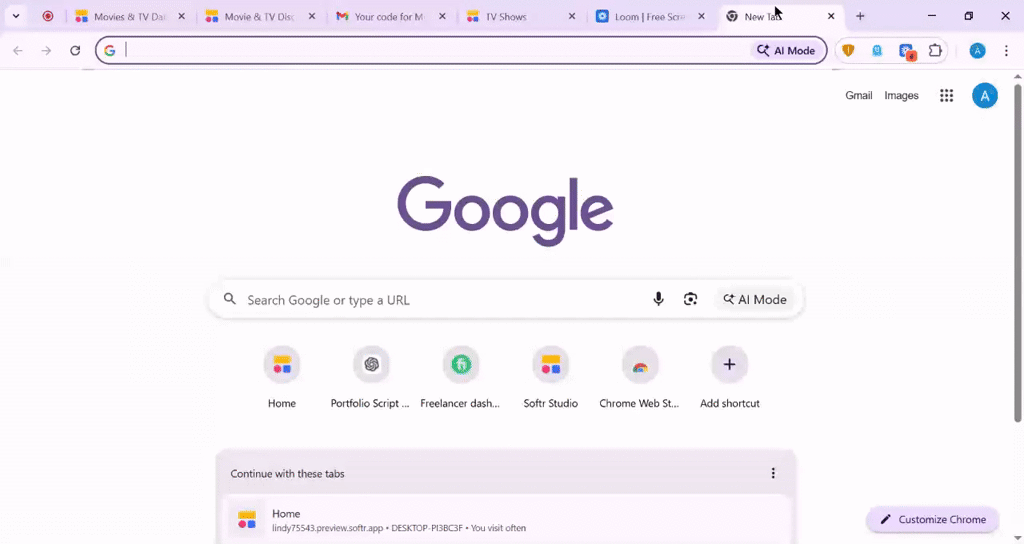Open 'Continue with these tabs' options menu

[x=773, y=473]
